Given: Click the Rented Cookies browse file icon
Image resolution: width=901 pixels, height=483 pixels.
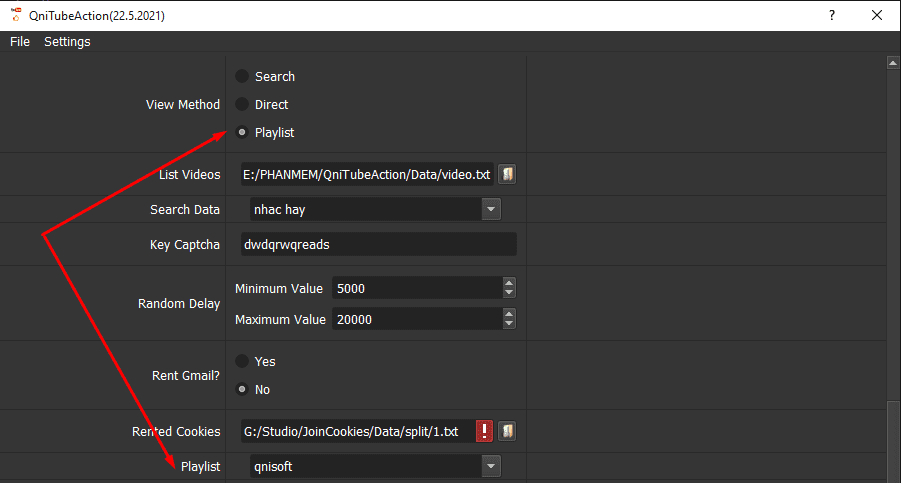Looking at the screenshot, I should [x=507, y=431].
